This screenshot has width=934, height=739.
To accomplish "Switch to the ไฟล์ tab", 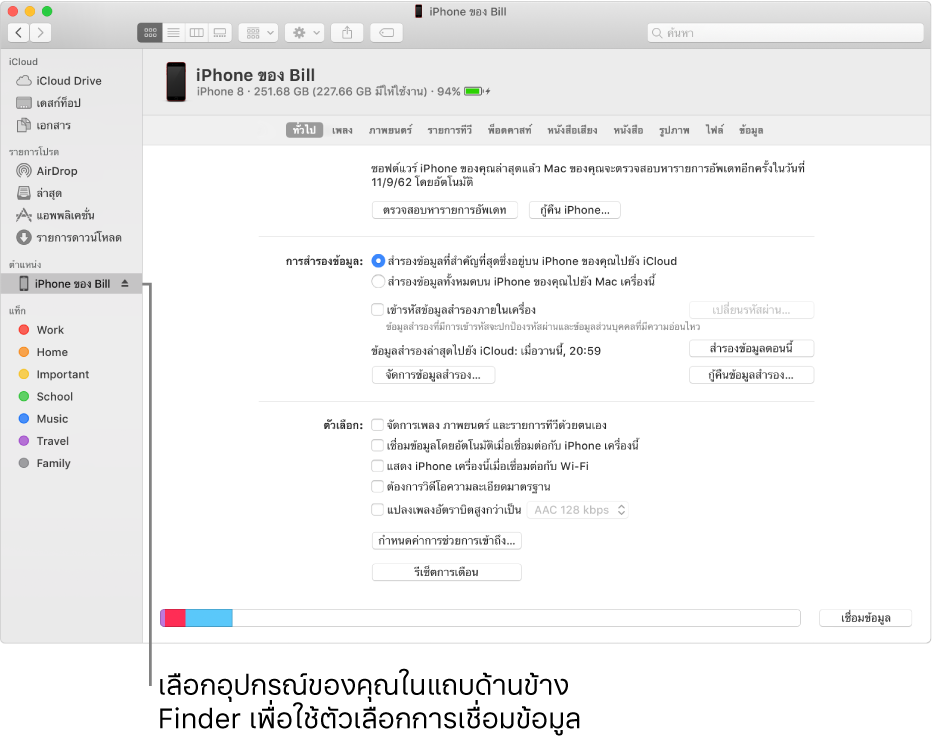I will tap(714, 130).
